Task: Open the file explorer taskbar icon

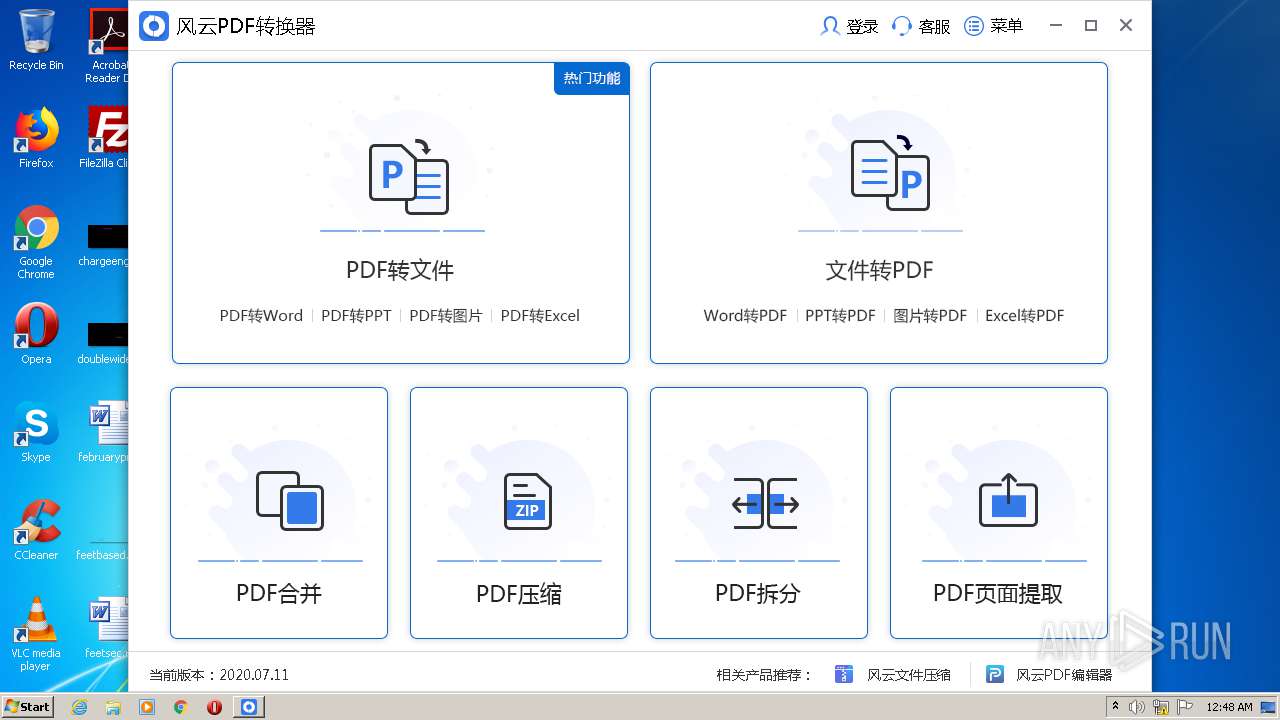Action: tap(113, 707)
